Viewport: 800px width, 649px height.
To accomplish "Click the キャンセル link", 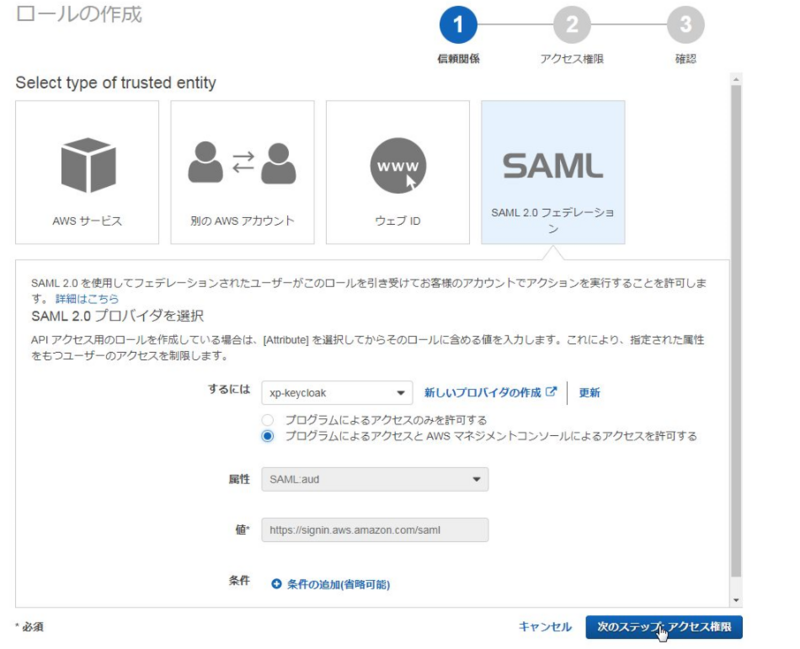I will pyautogui.click(x=545, y=627).
